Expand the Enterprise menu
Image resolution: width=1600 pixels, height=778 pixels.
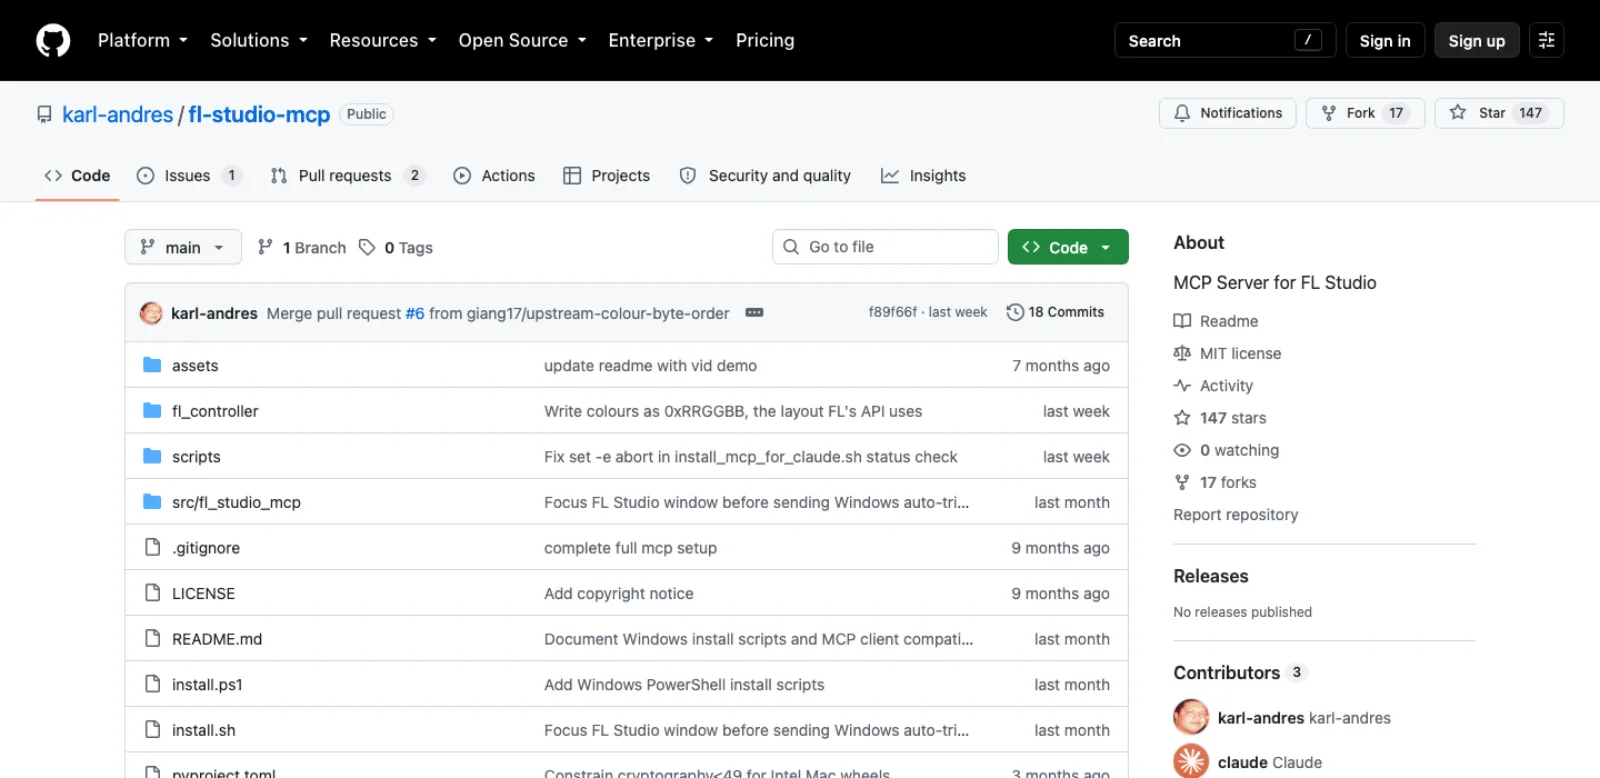click(661, 40)
